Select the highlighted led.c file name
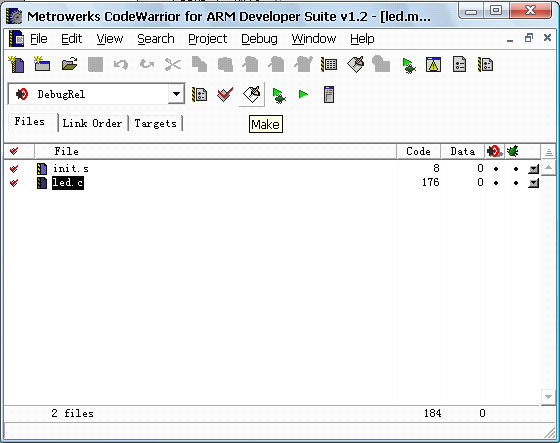The image size is (560, 443). click(68, 183)
